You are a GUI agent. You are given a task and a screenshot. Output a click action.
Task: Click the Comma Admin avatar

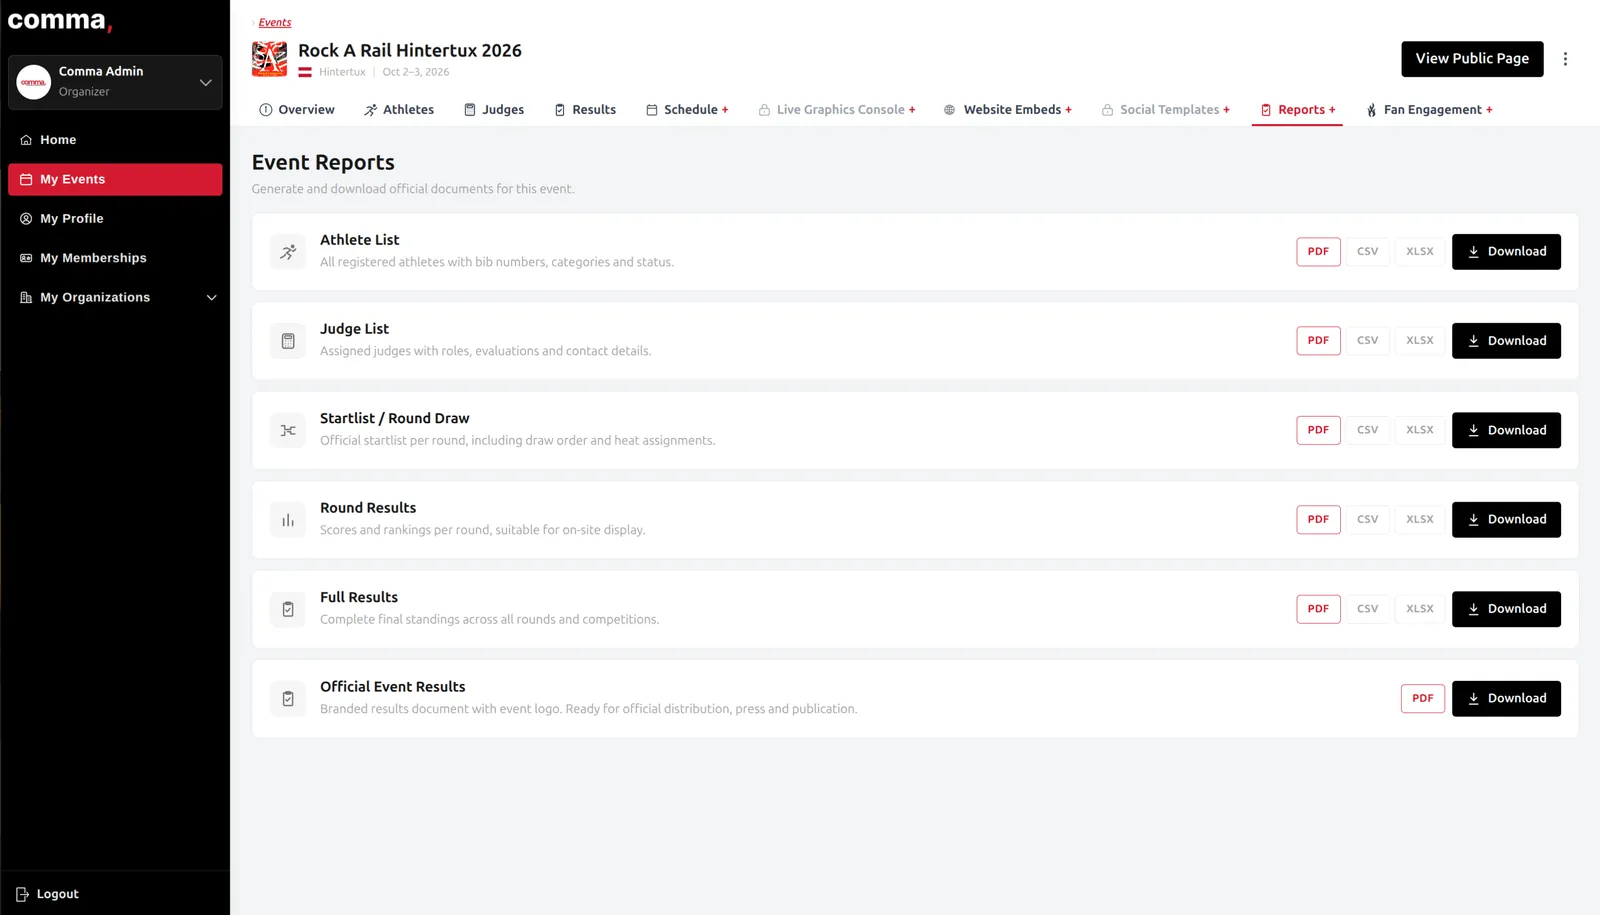(34, 82)
